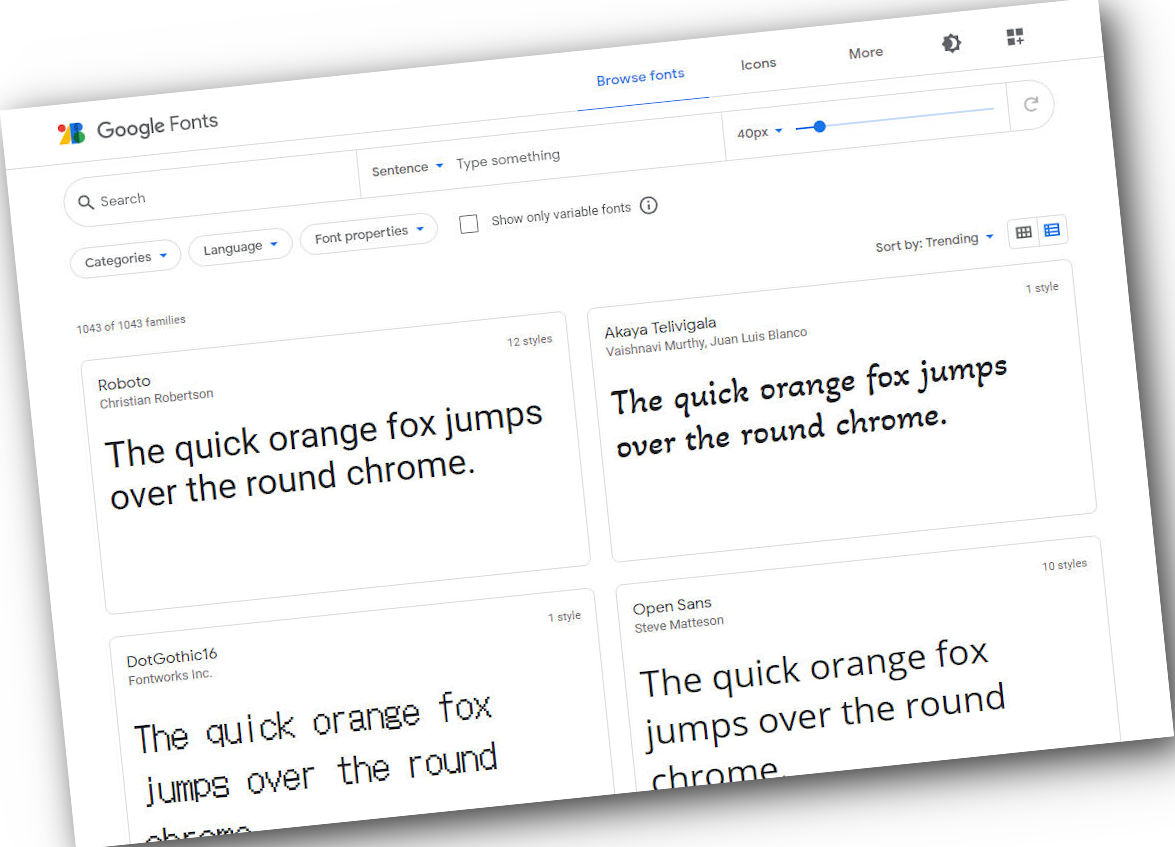Click the Christian Robertson designer name
Viewport: 1175px width, 847px height.
click(156, 398)
